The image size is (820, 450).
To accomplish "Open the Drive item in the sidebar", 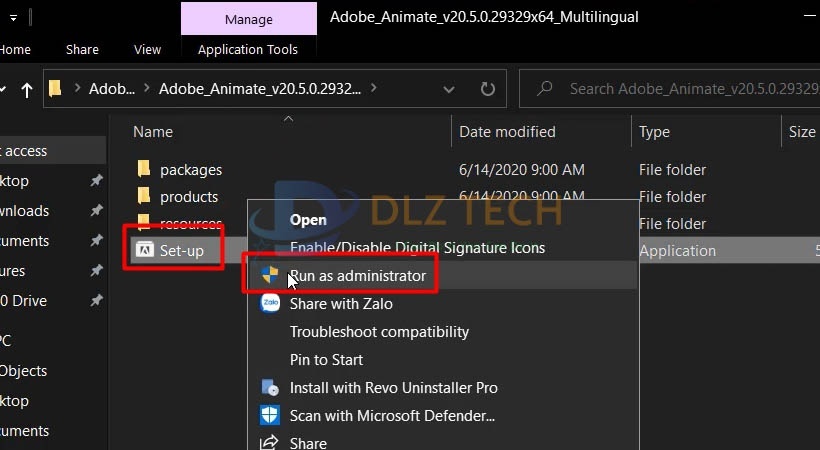I will 23,301.
